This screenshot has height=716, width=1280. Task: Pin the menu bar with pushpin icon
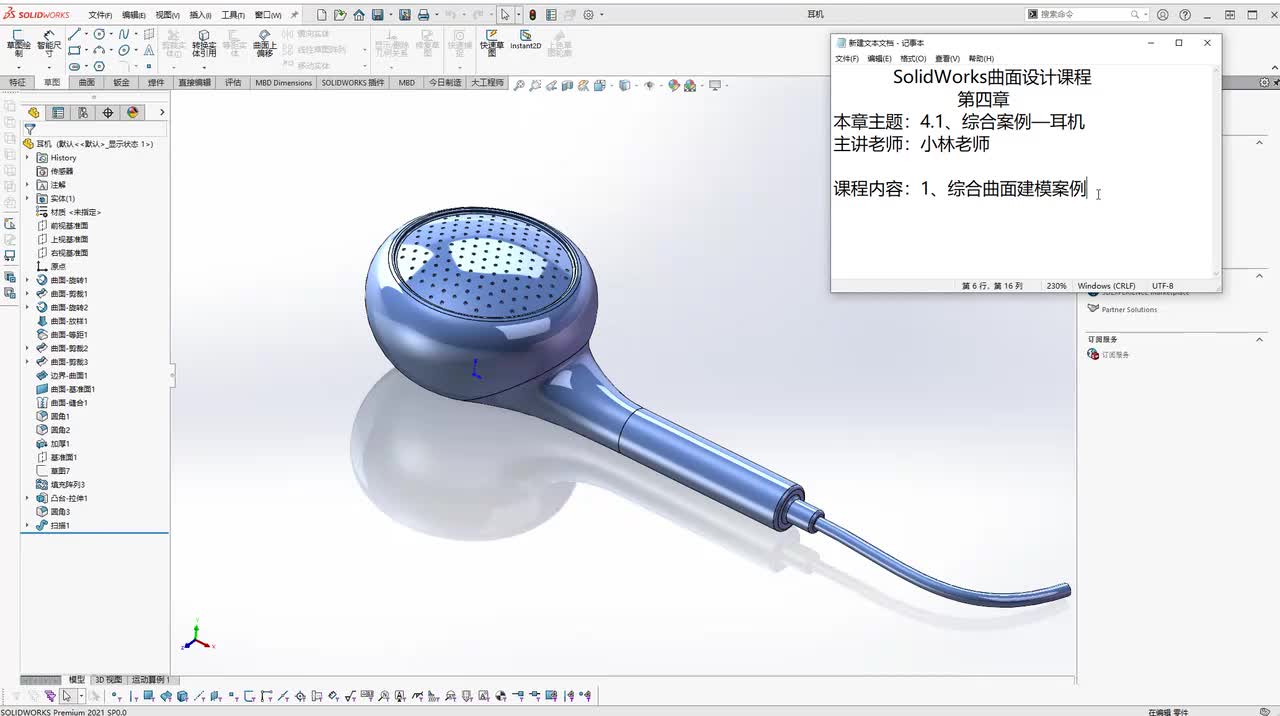294,15
